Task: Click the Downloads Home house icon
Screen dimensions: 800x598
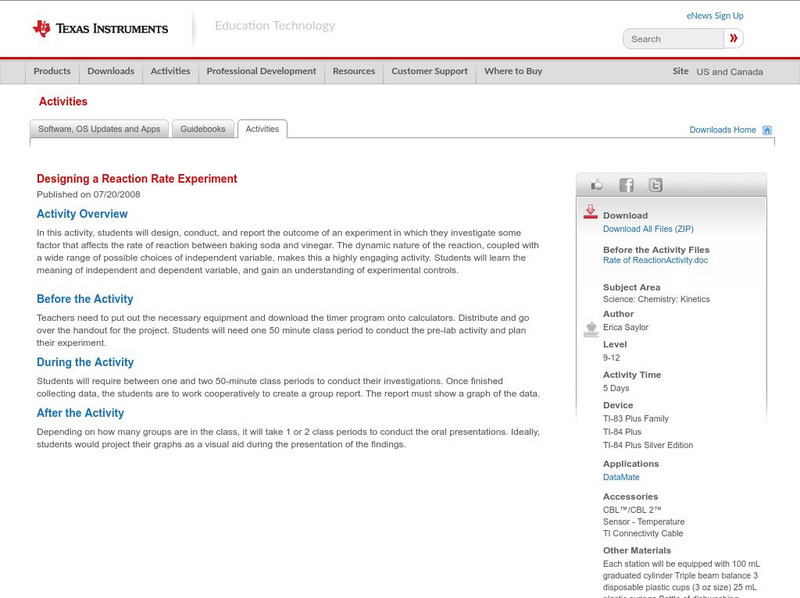Action: coord(767,130)
